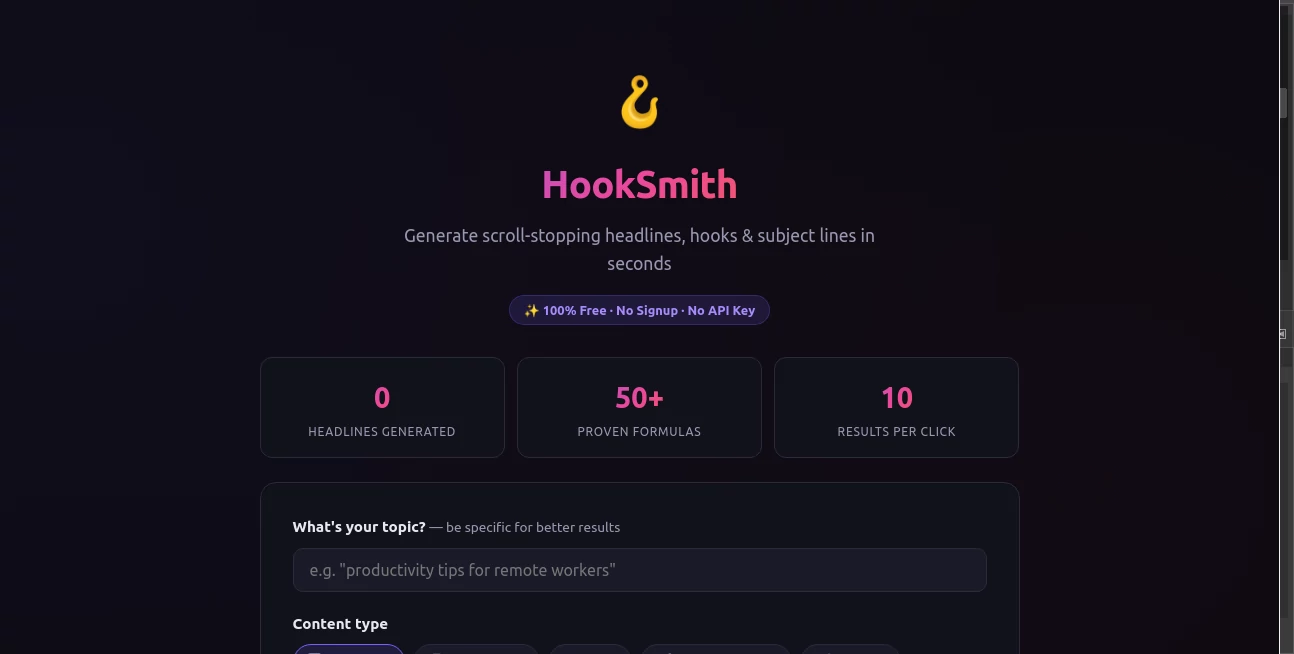The width and height of the screenshot is (1294, 654).
Task: Click the hook emoji logo
Action: point(639,101)
